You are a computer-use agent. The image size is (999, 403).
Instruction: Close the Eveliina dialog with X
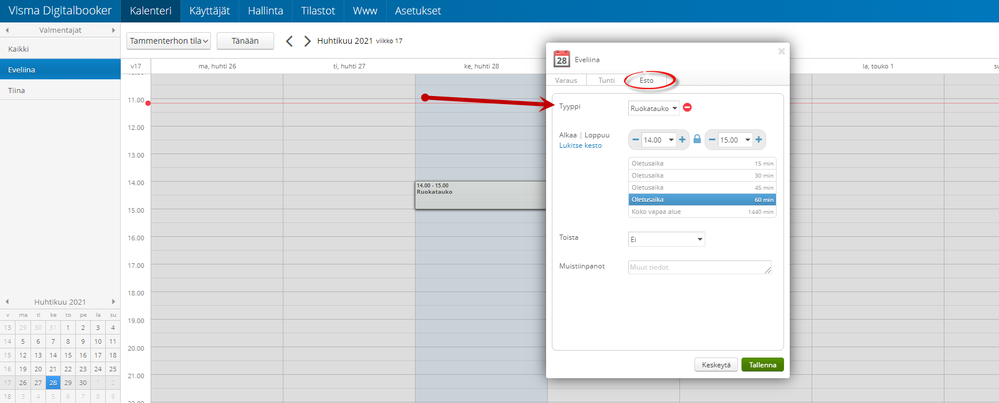pos(781,52)
